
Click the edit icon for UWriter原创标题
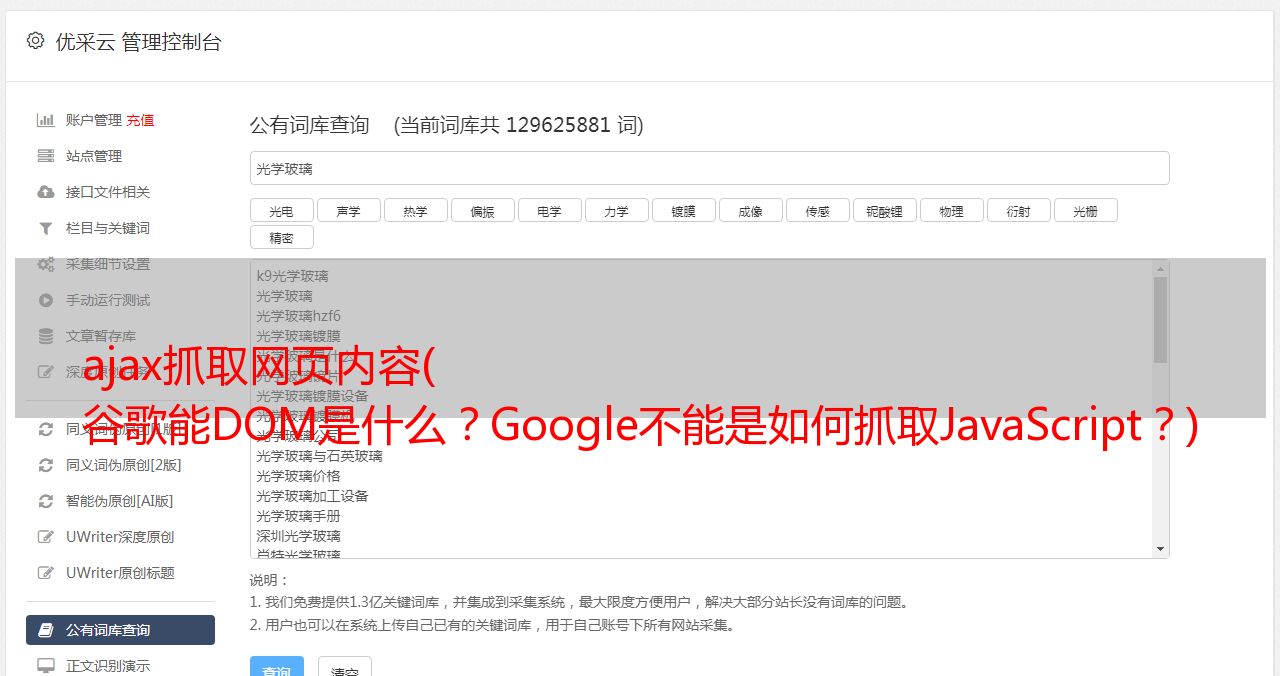[46, 573]
